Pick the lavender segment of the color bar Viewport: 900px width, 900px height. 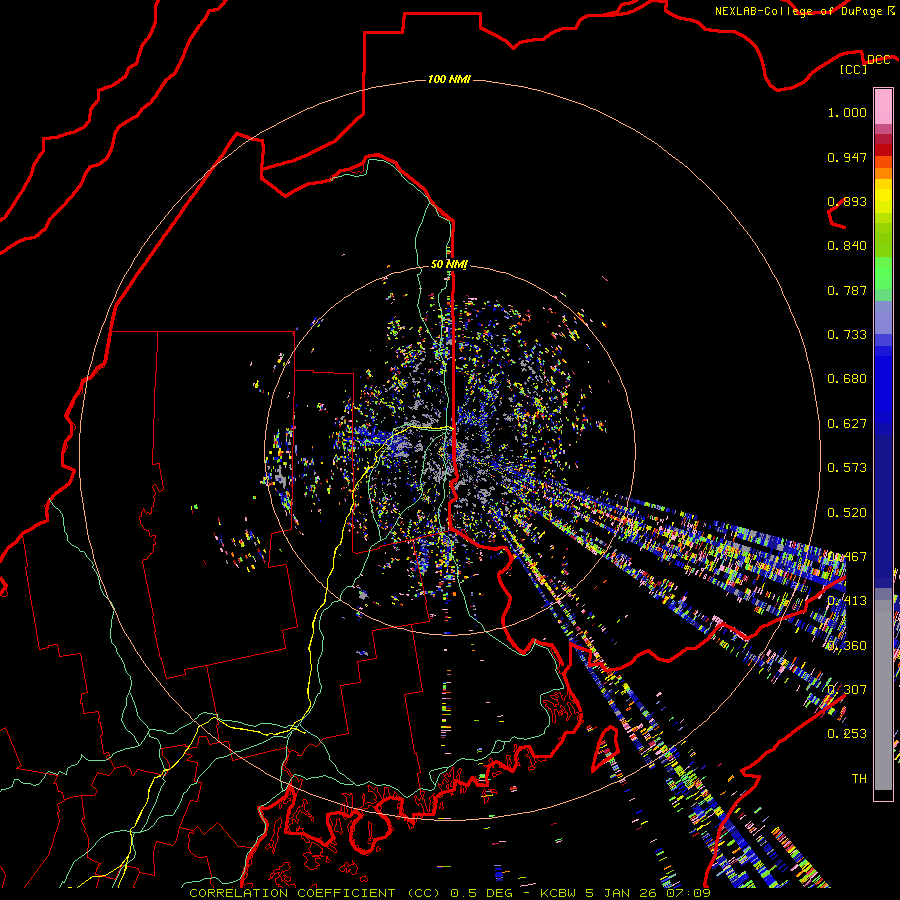point(883,317)
